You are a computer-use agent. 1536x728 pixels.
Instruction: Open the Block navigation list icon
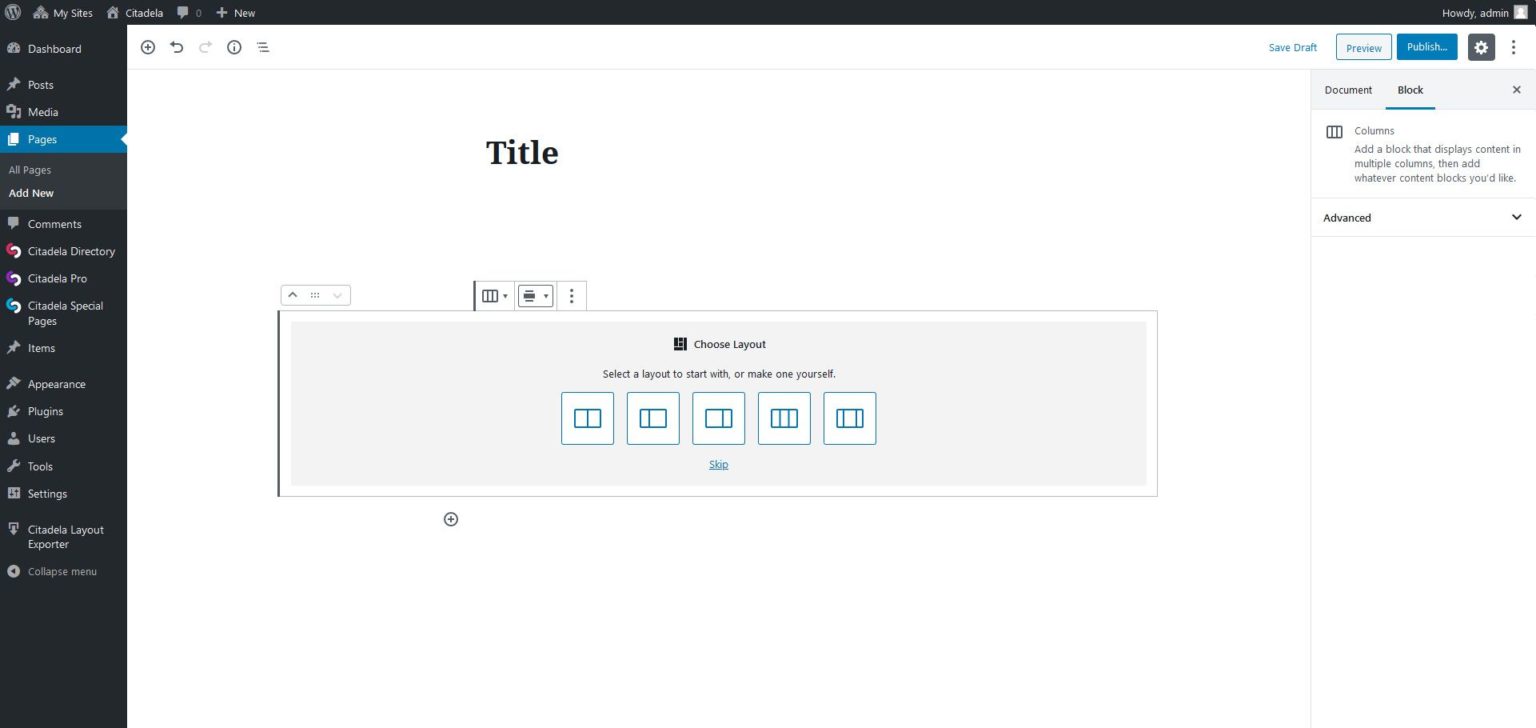[x=263, y=47]
